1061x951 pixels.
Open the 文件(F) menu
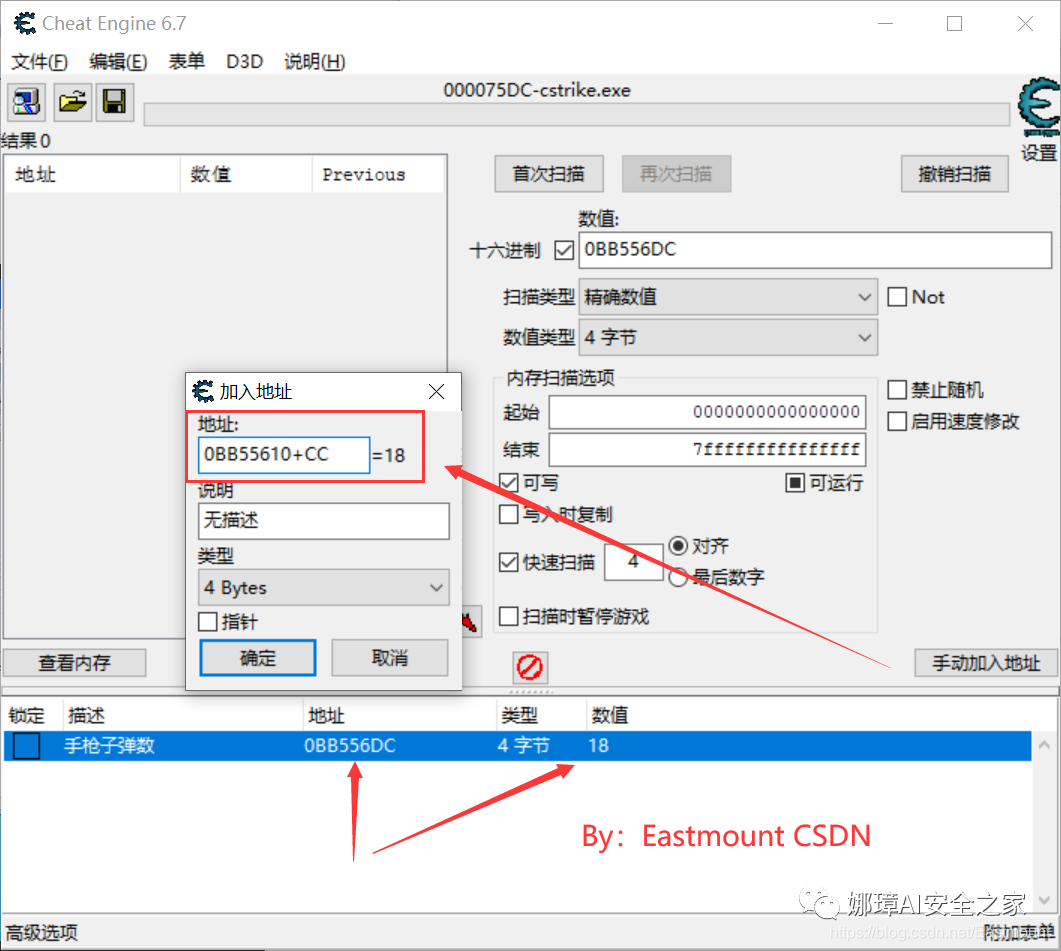pos(39,62)
